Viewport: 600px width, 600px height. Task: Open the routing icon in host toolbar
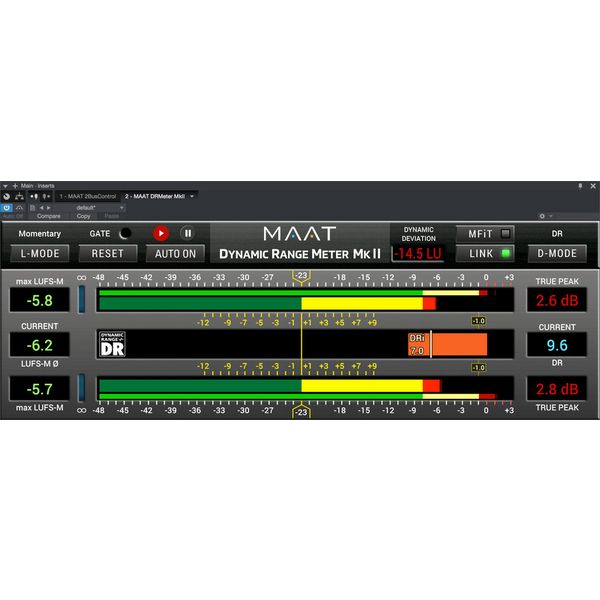coord(19,196)
